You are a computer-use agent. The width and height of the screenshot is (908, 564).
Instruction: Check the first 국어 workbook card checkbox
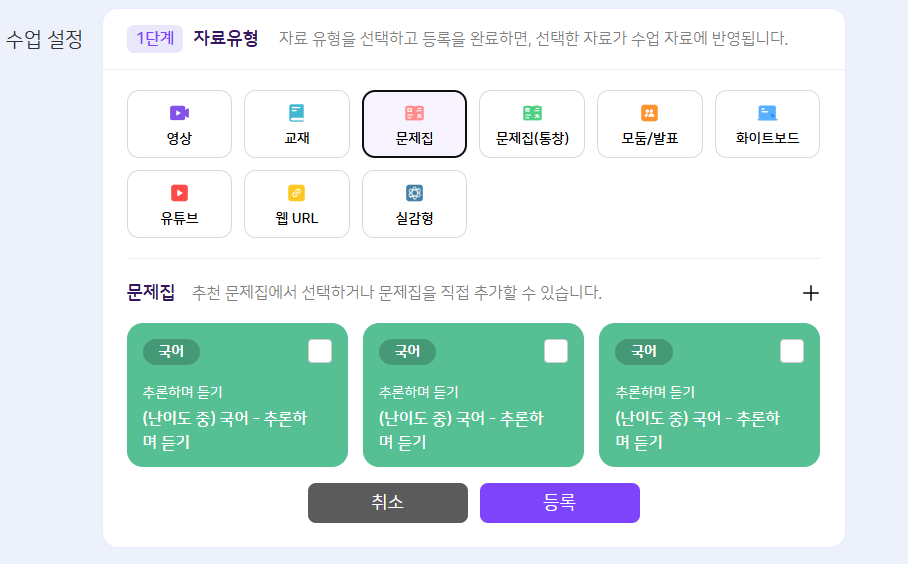click(x=320, y=351)
